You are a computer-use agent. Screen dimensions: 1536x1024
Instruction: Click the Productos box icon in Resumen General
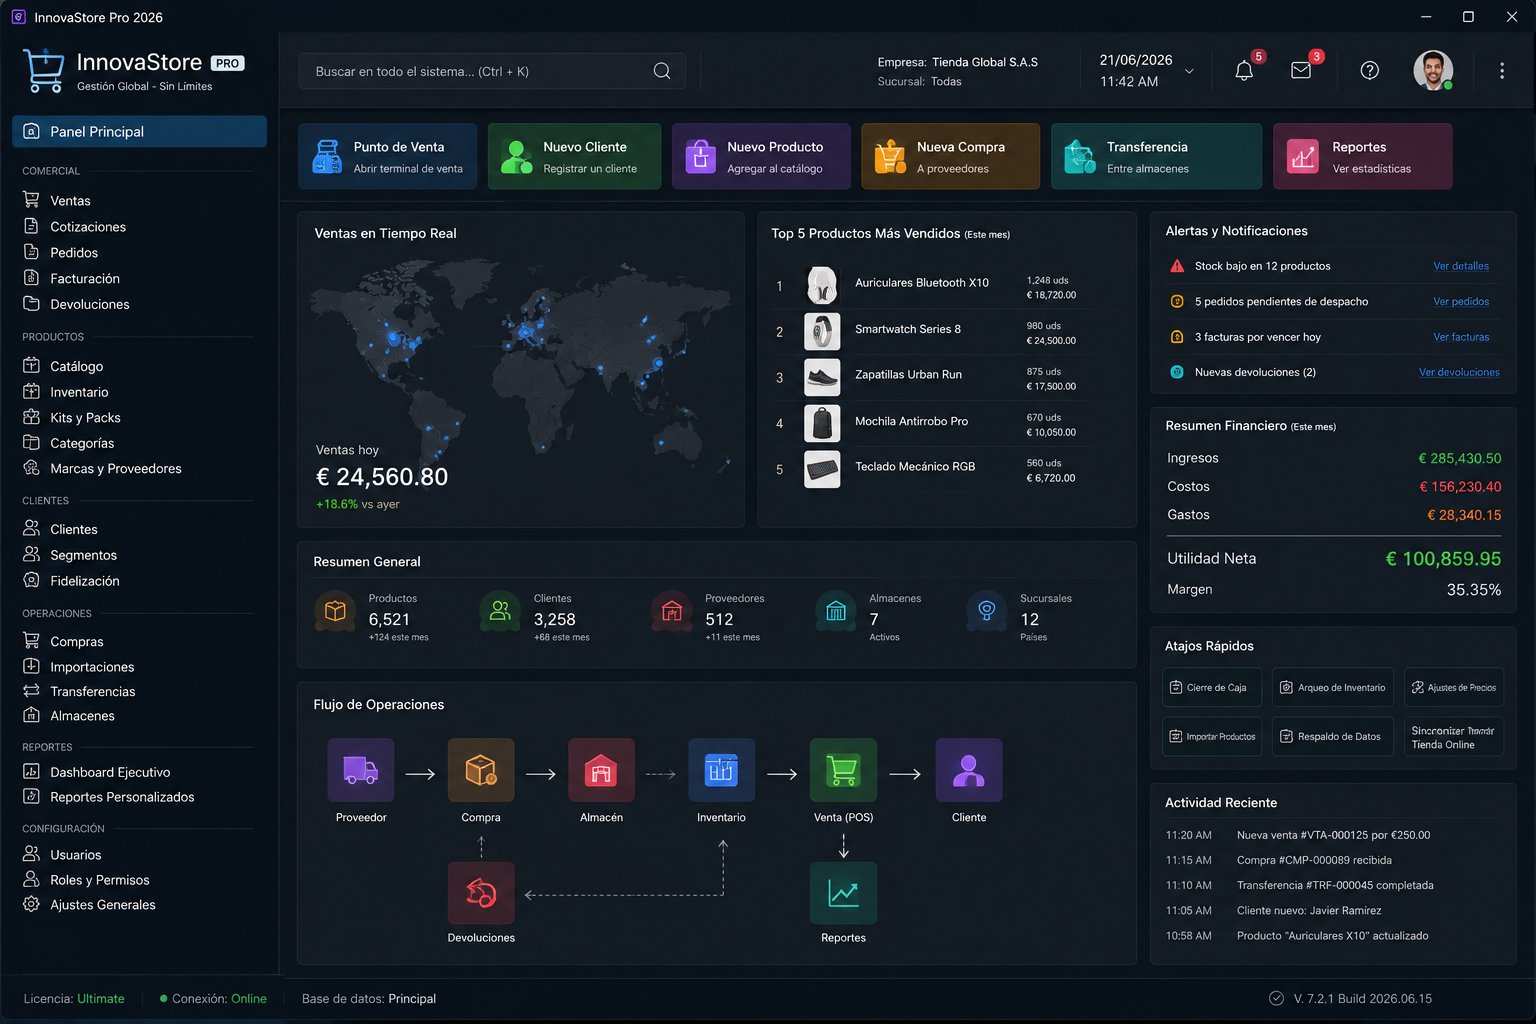point(335,611)
